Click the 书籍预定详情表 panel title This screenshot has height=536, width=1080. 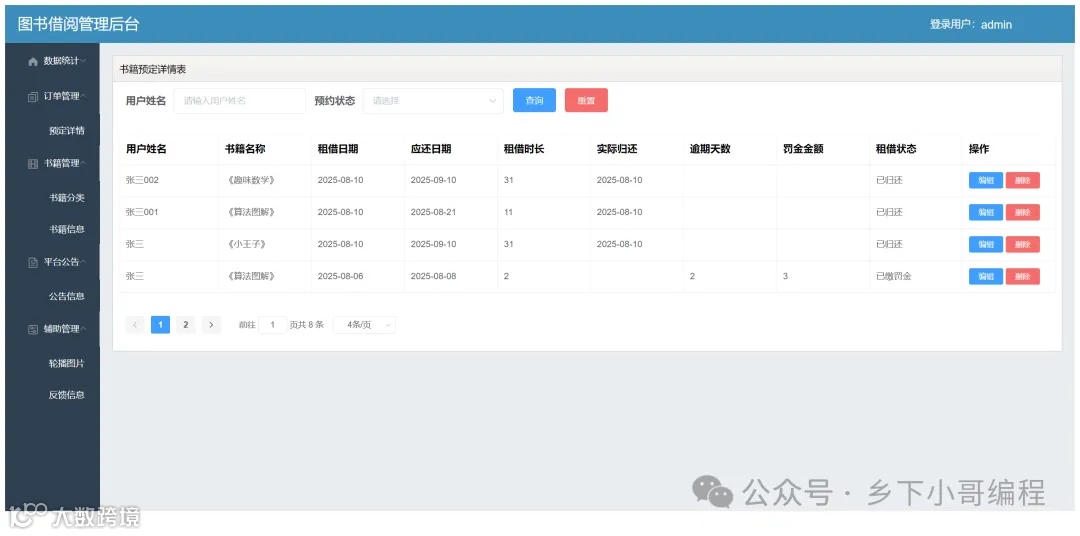(153, 70)
